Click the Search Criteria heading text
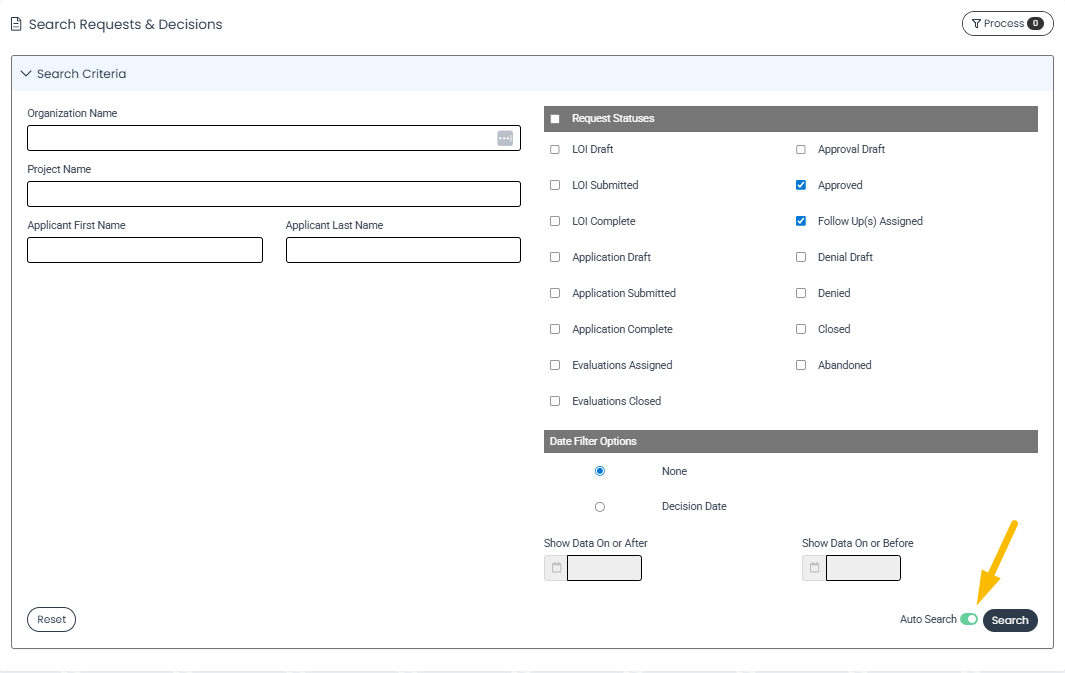 pos(82,73)
